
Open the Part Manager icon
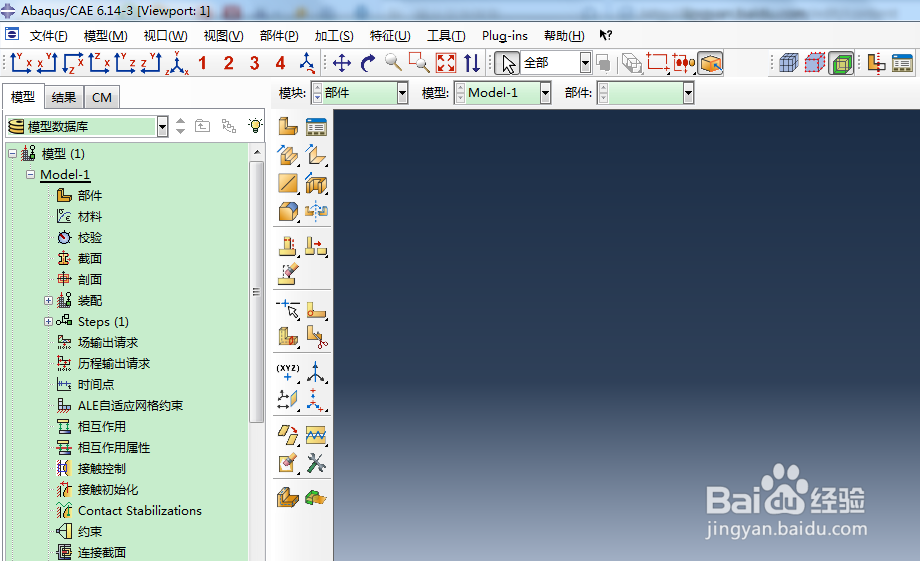(x=316, y=127)
